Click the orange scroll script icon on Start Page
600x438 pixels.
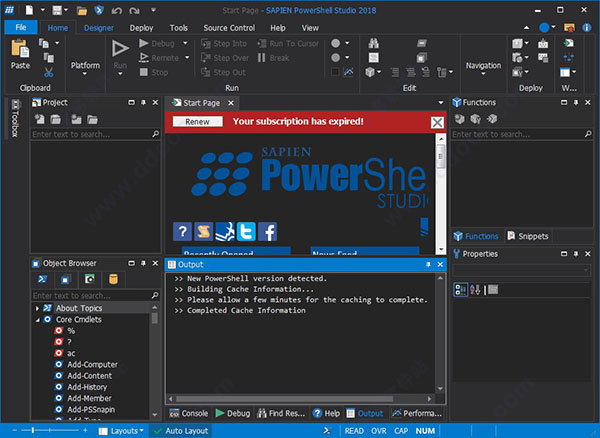[x=204, y=231]
